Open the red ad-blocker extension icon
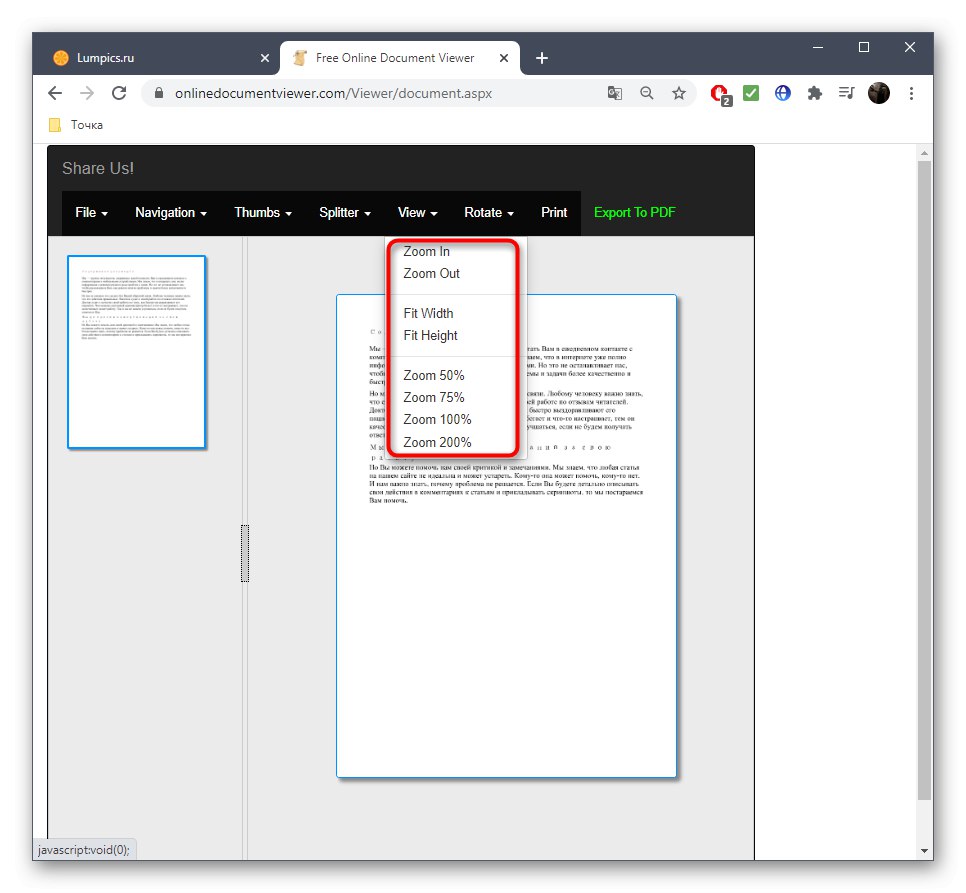Viewport: 966px width, 893px height. [x=720, y=94]
